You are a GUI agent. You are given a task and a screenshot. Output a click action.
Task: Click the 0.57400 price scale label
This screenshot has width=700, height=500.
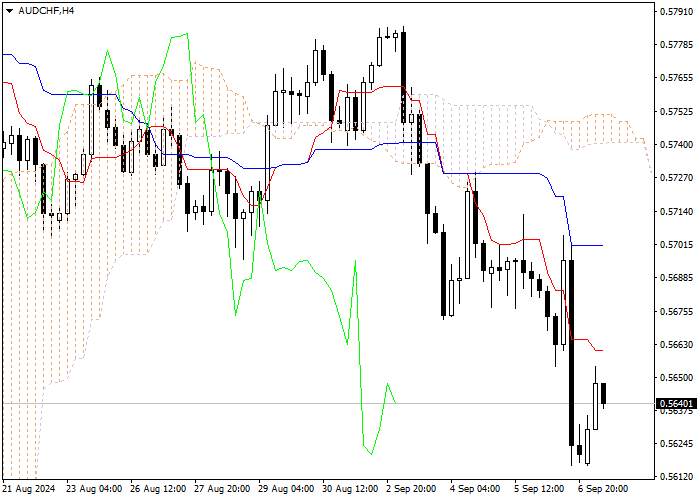[676, 145]
